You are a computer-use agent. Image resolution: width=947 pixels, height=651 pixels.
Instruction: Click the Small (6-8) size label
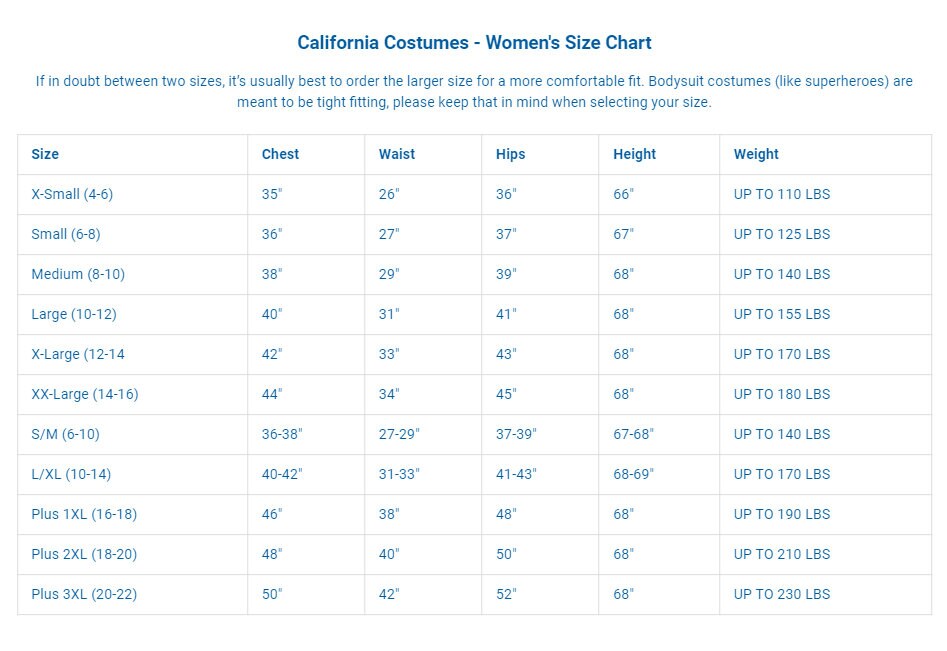pyautogui.click(x=66, y=234)
